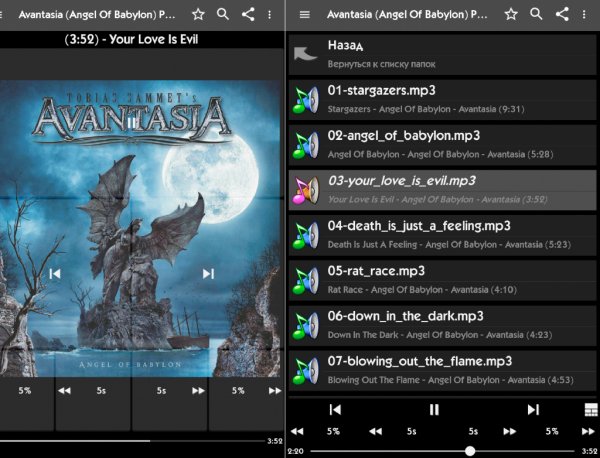Image resolution: width=600 pixels, height=458 pixels.
Task: Click the pink playing icon beside 03-your_love_is_evil.mp3
Action: [x=305, y=190]
